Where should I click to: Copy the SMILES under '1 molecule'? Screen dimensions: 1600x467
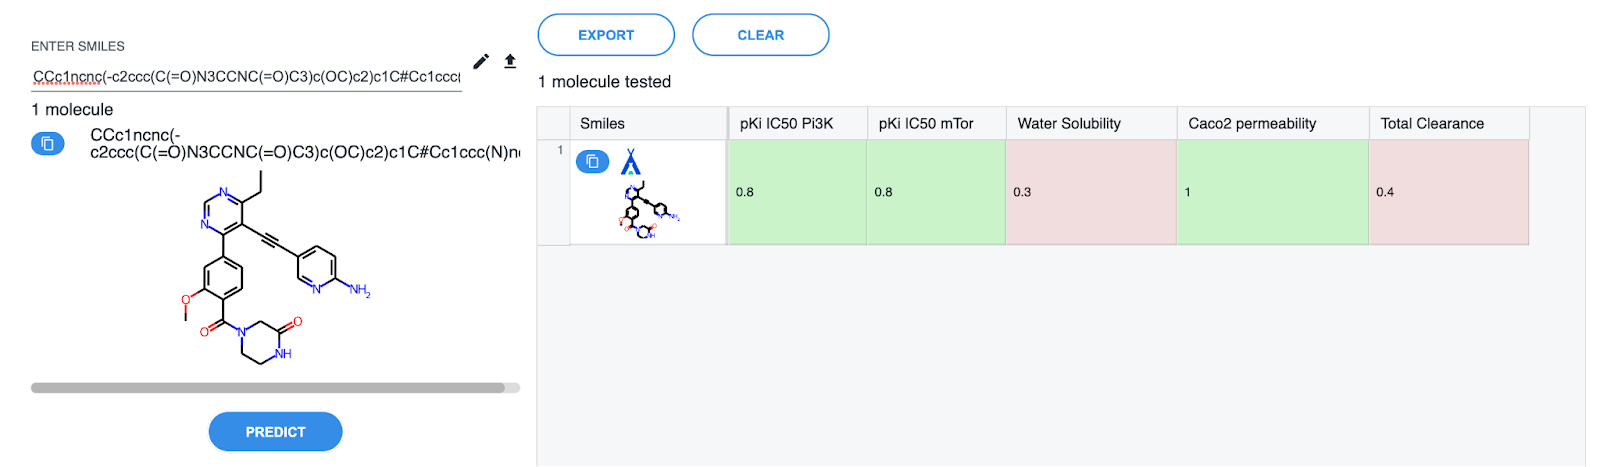coord(47,144)
